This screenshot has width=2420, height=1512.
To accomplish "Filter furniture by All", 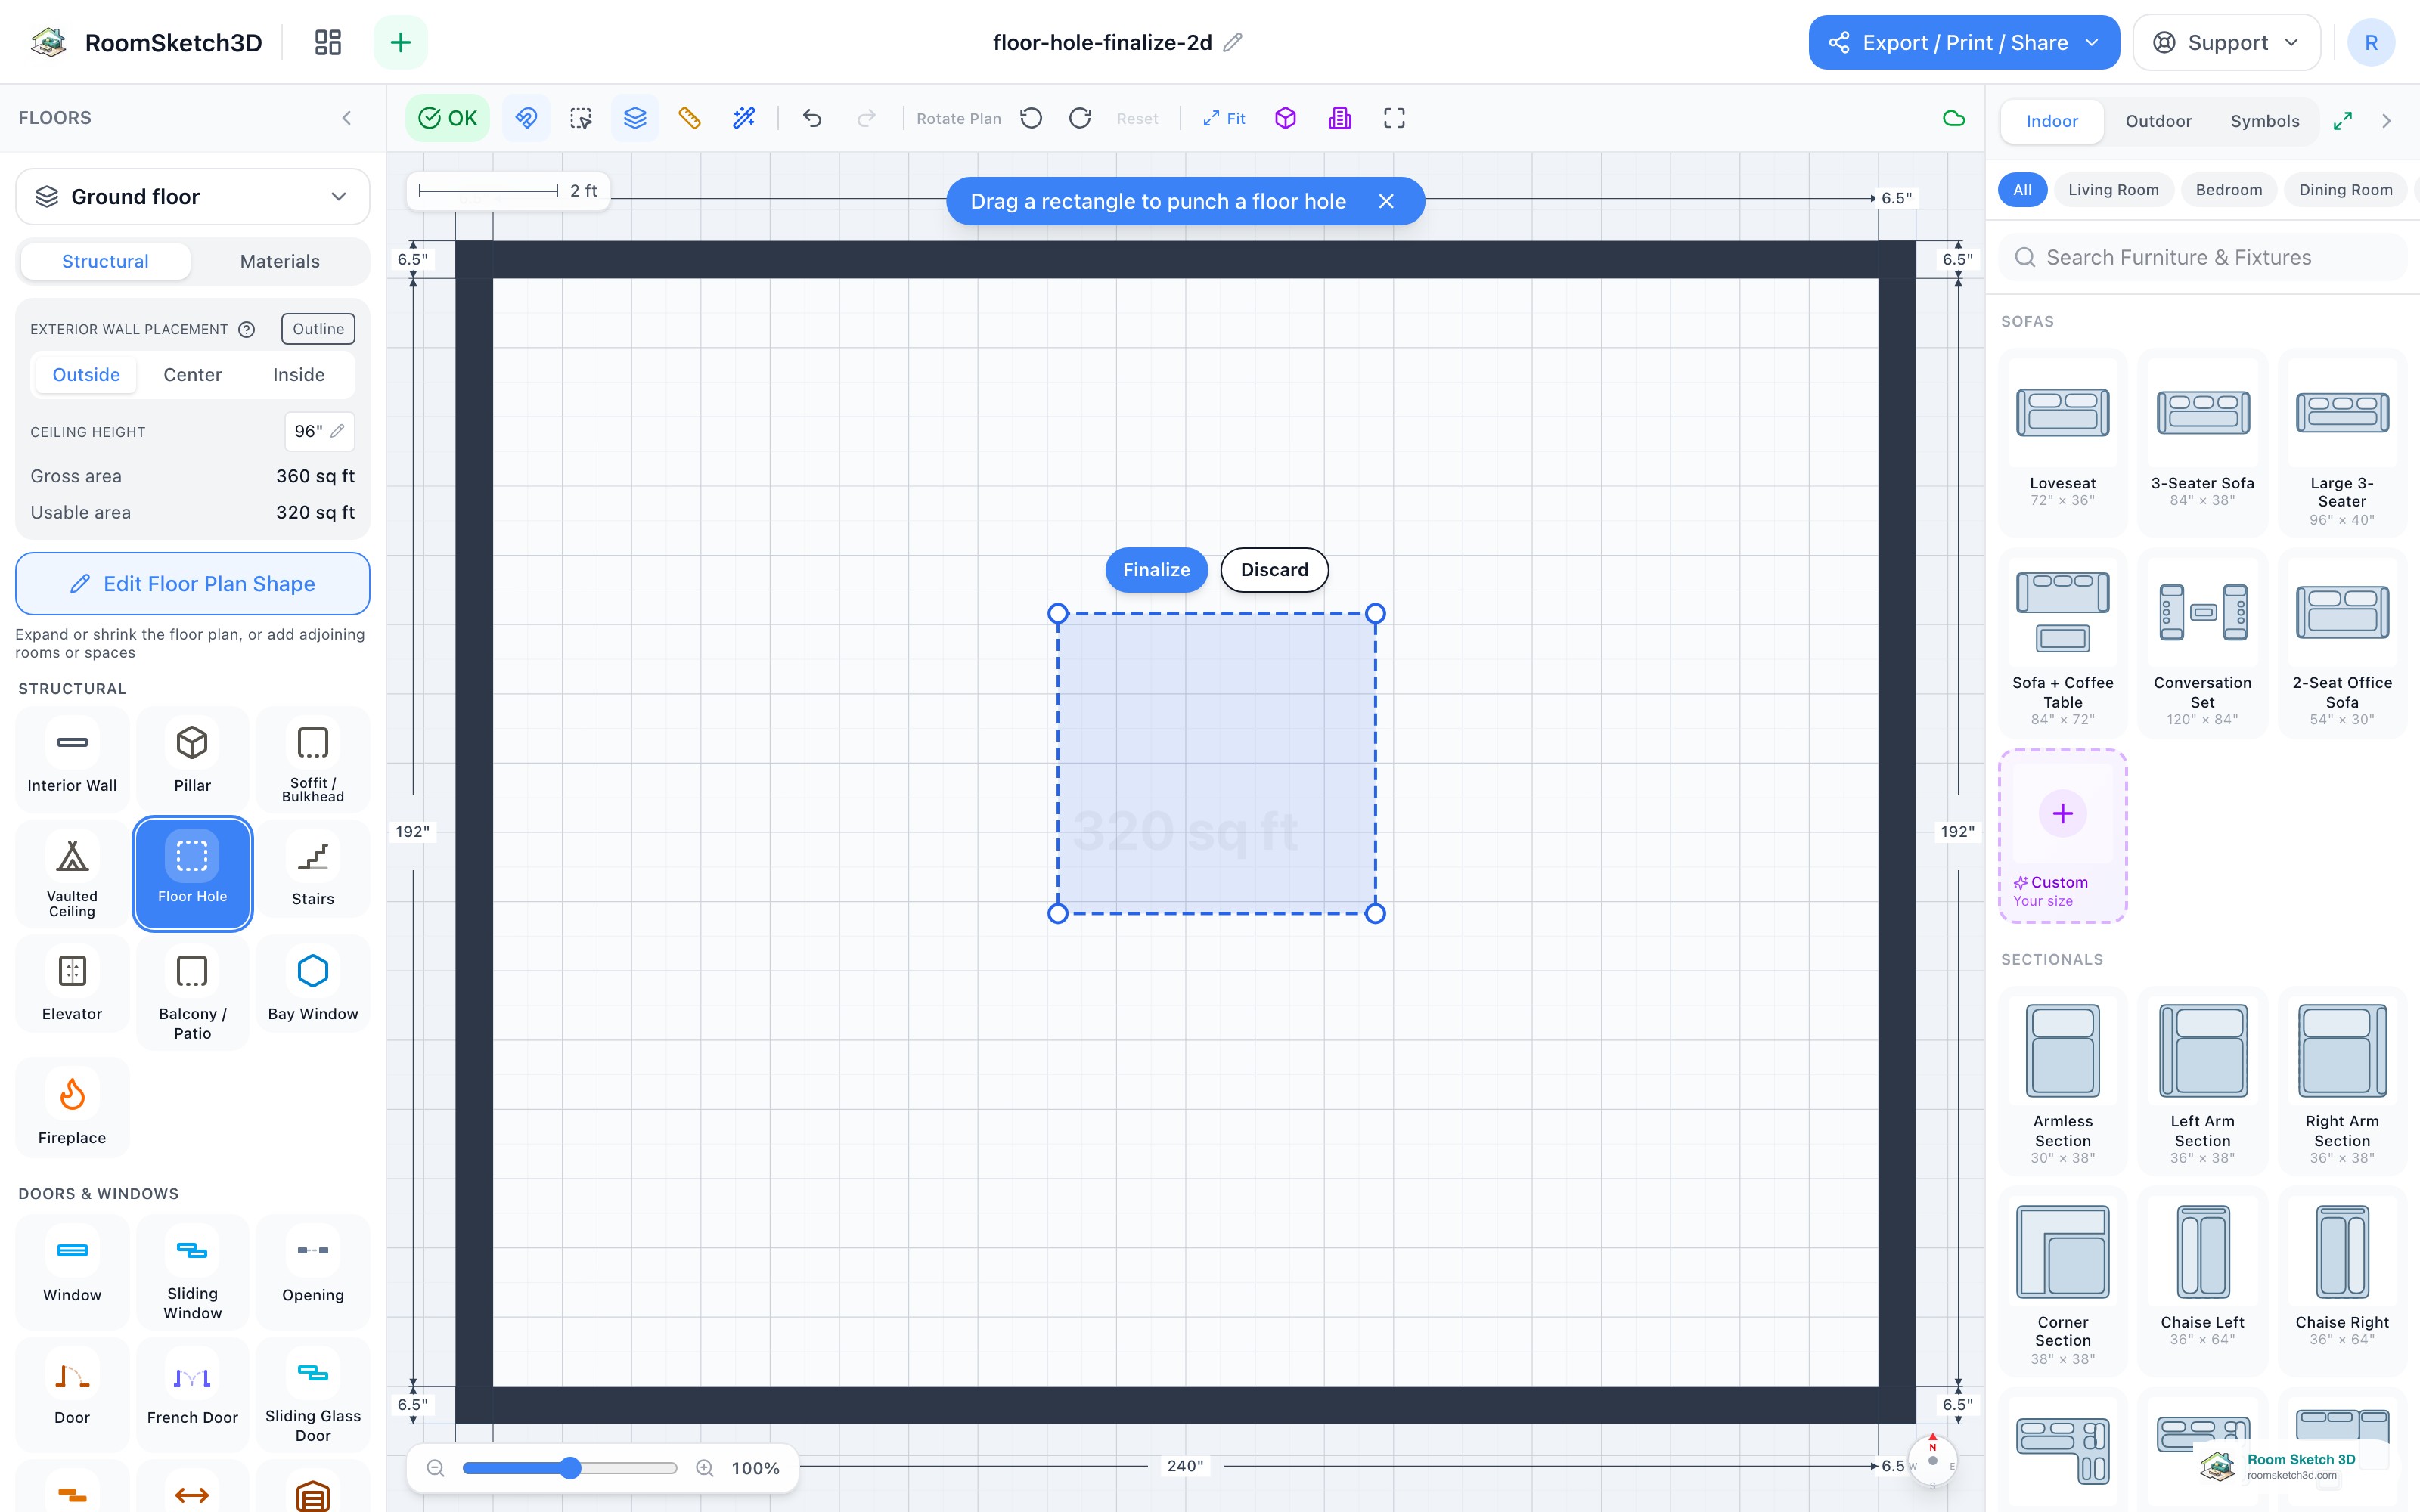I will (2022, 190).
